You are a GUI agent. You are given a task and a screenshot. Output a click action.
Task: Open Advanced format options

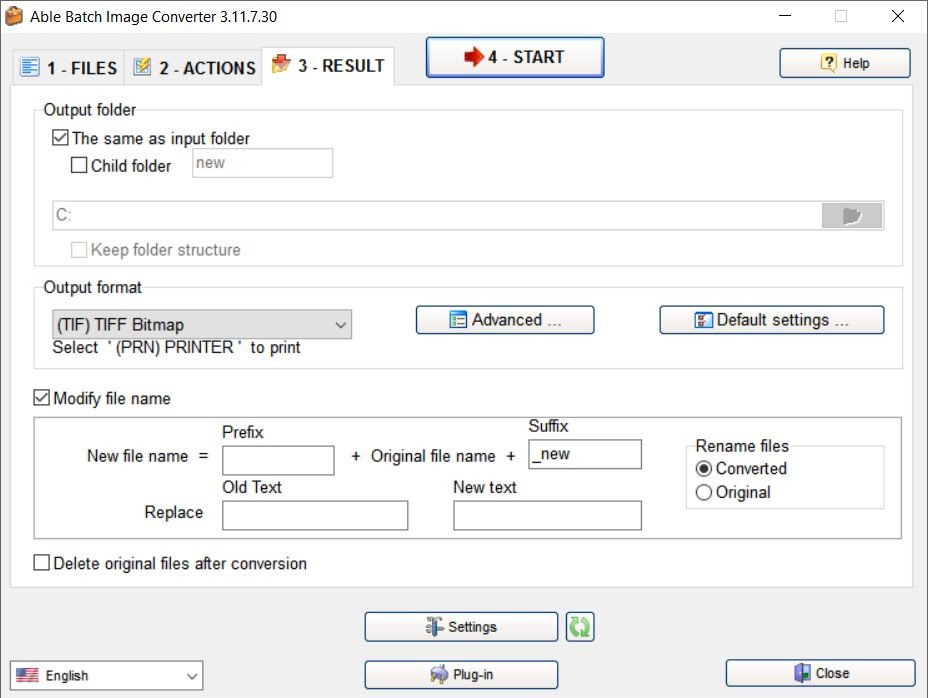pos(505,320)
